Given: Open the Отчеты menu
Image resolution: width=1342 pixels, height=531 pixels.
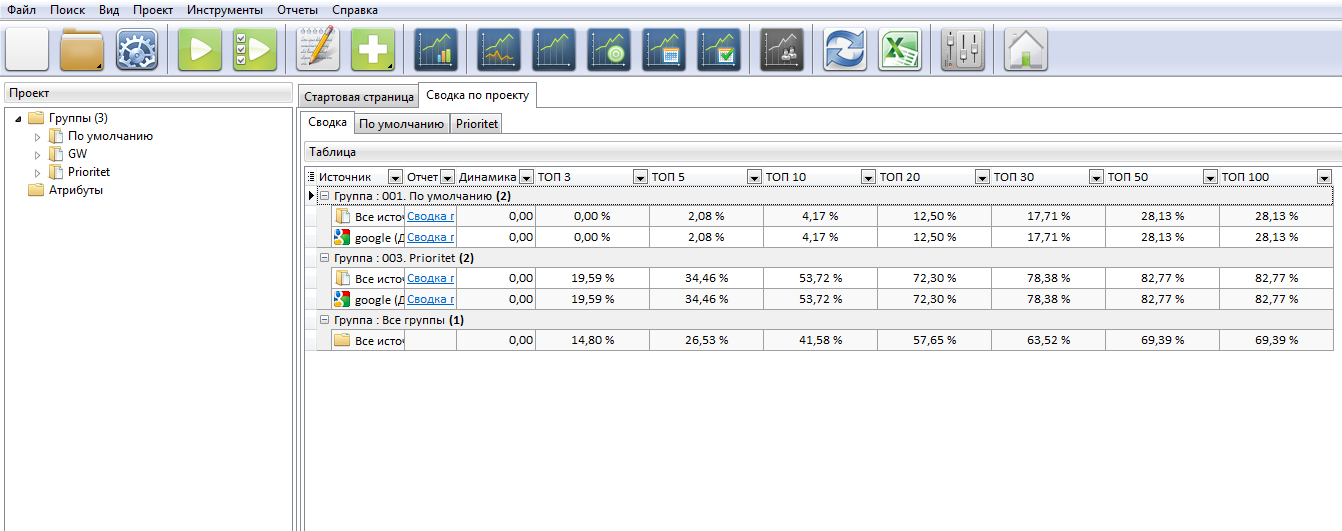Looking at the screenshot, I should tap(297, 9).
